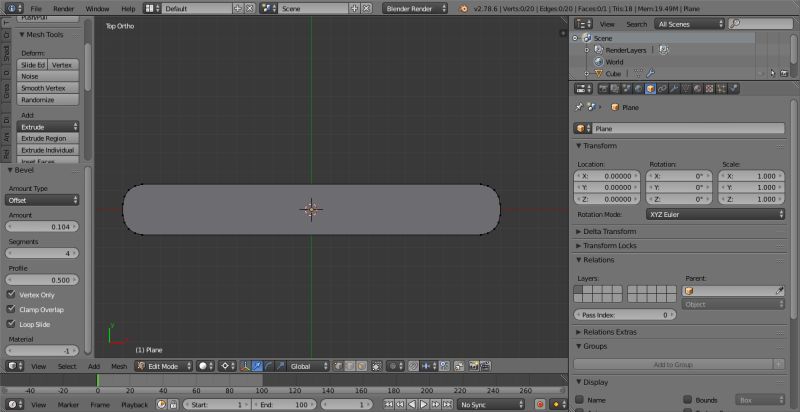Toggle the 3D manipulator widget icon

tap(245, 366)
